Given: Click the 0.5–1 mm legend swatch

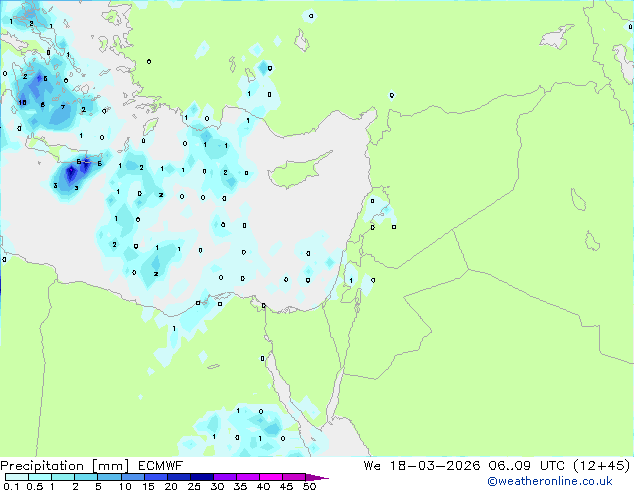Looking at the screenshot, I should coord(40,477).
